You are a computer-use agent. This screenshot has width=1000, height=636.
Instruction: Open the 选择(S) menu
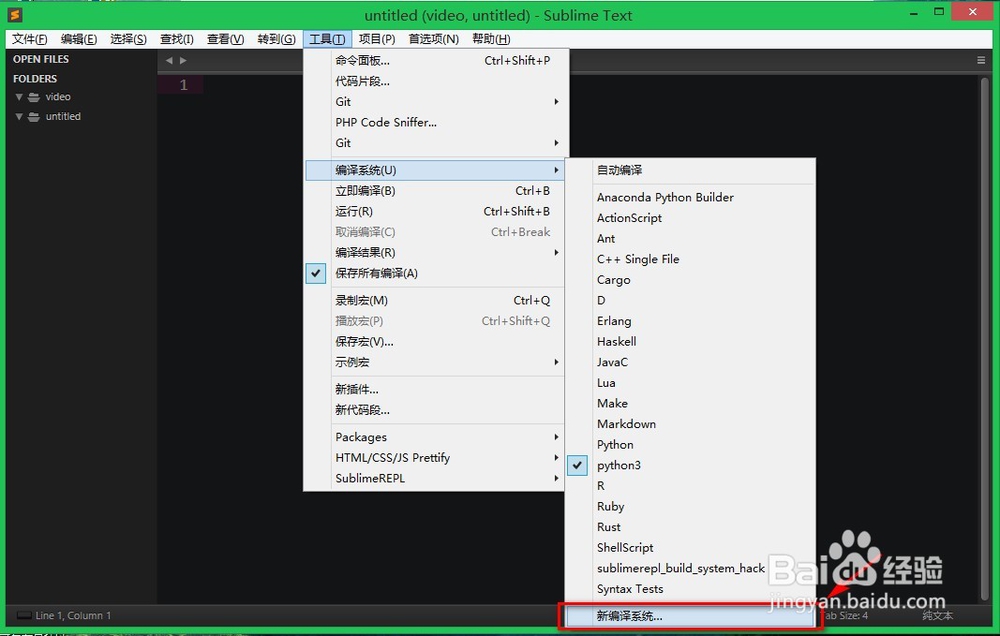point(128,39)
